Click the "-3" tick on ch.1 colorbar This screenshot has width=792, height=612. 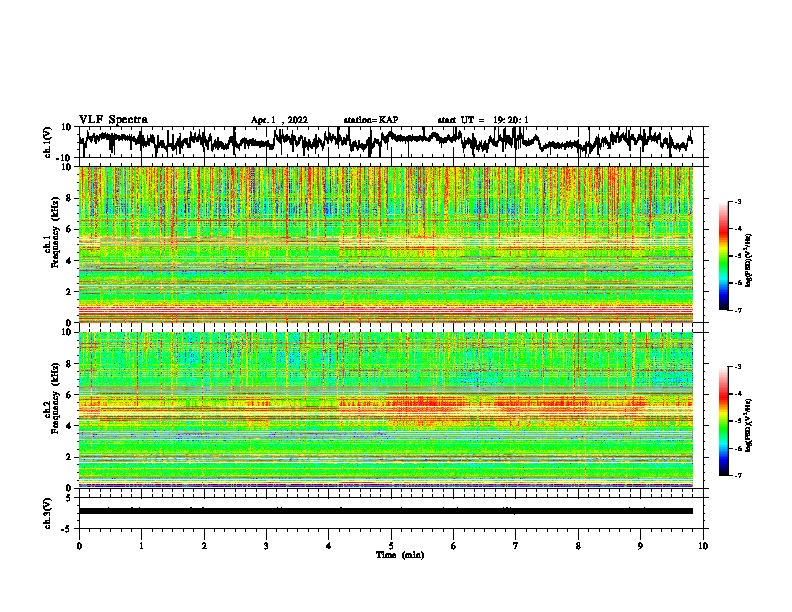(x=738, y=202)
